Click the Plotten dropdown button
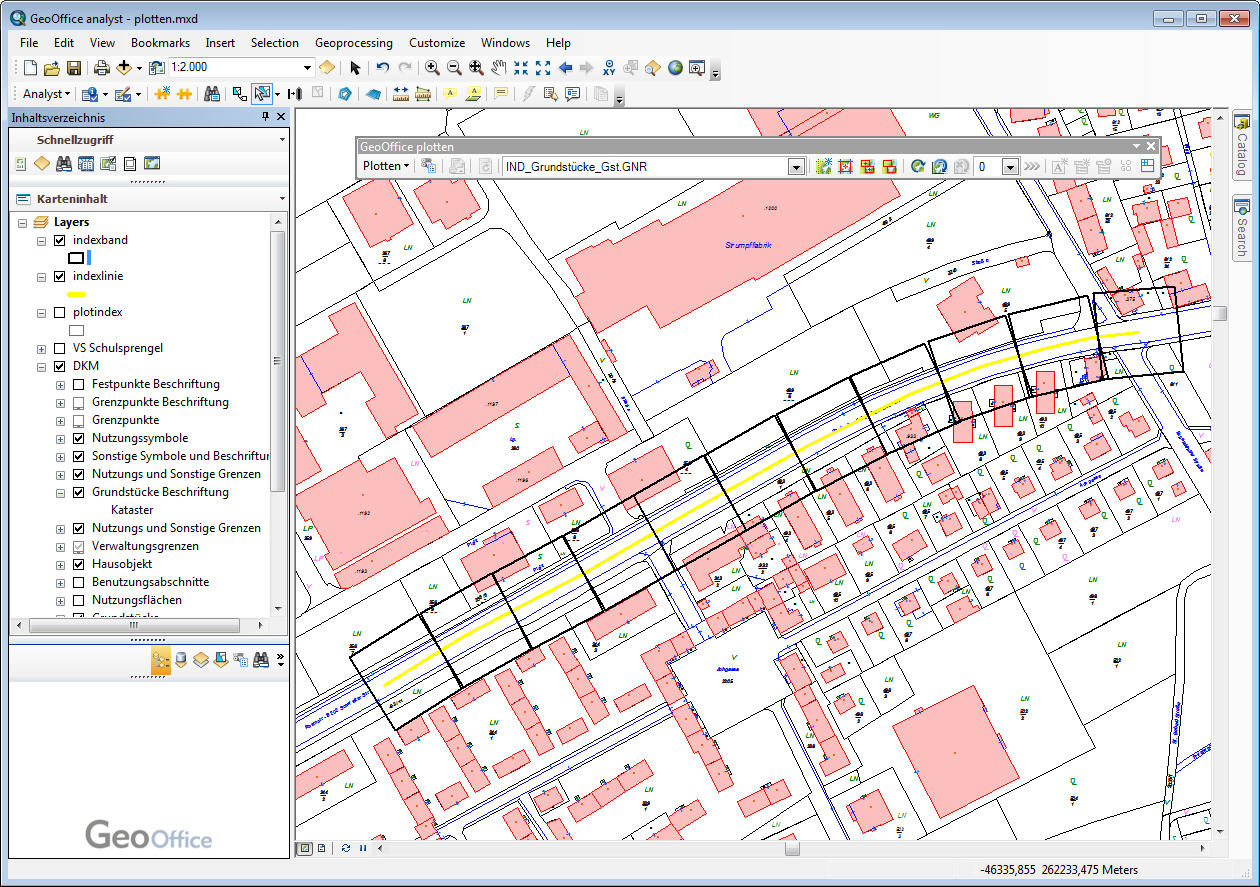1260x887 pixels. [x=386, y=167]
